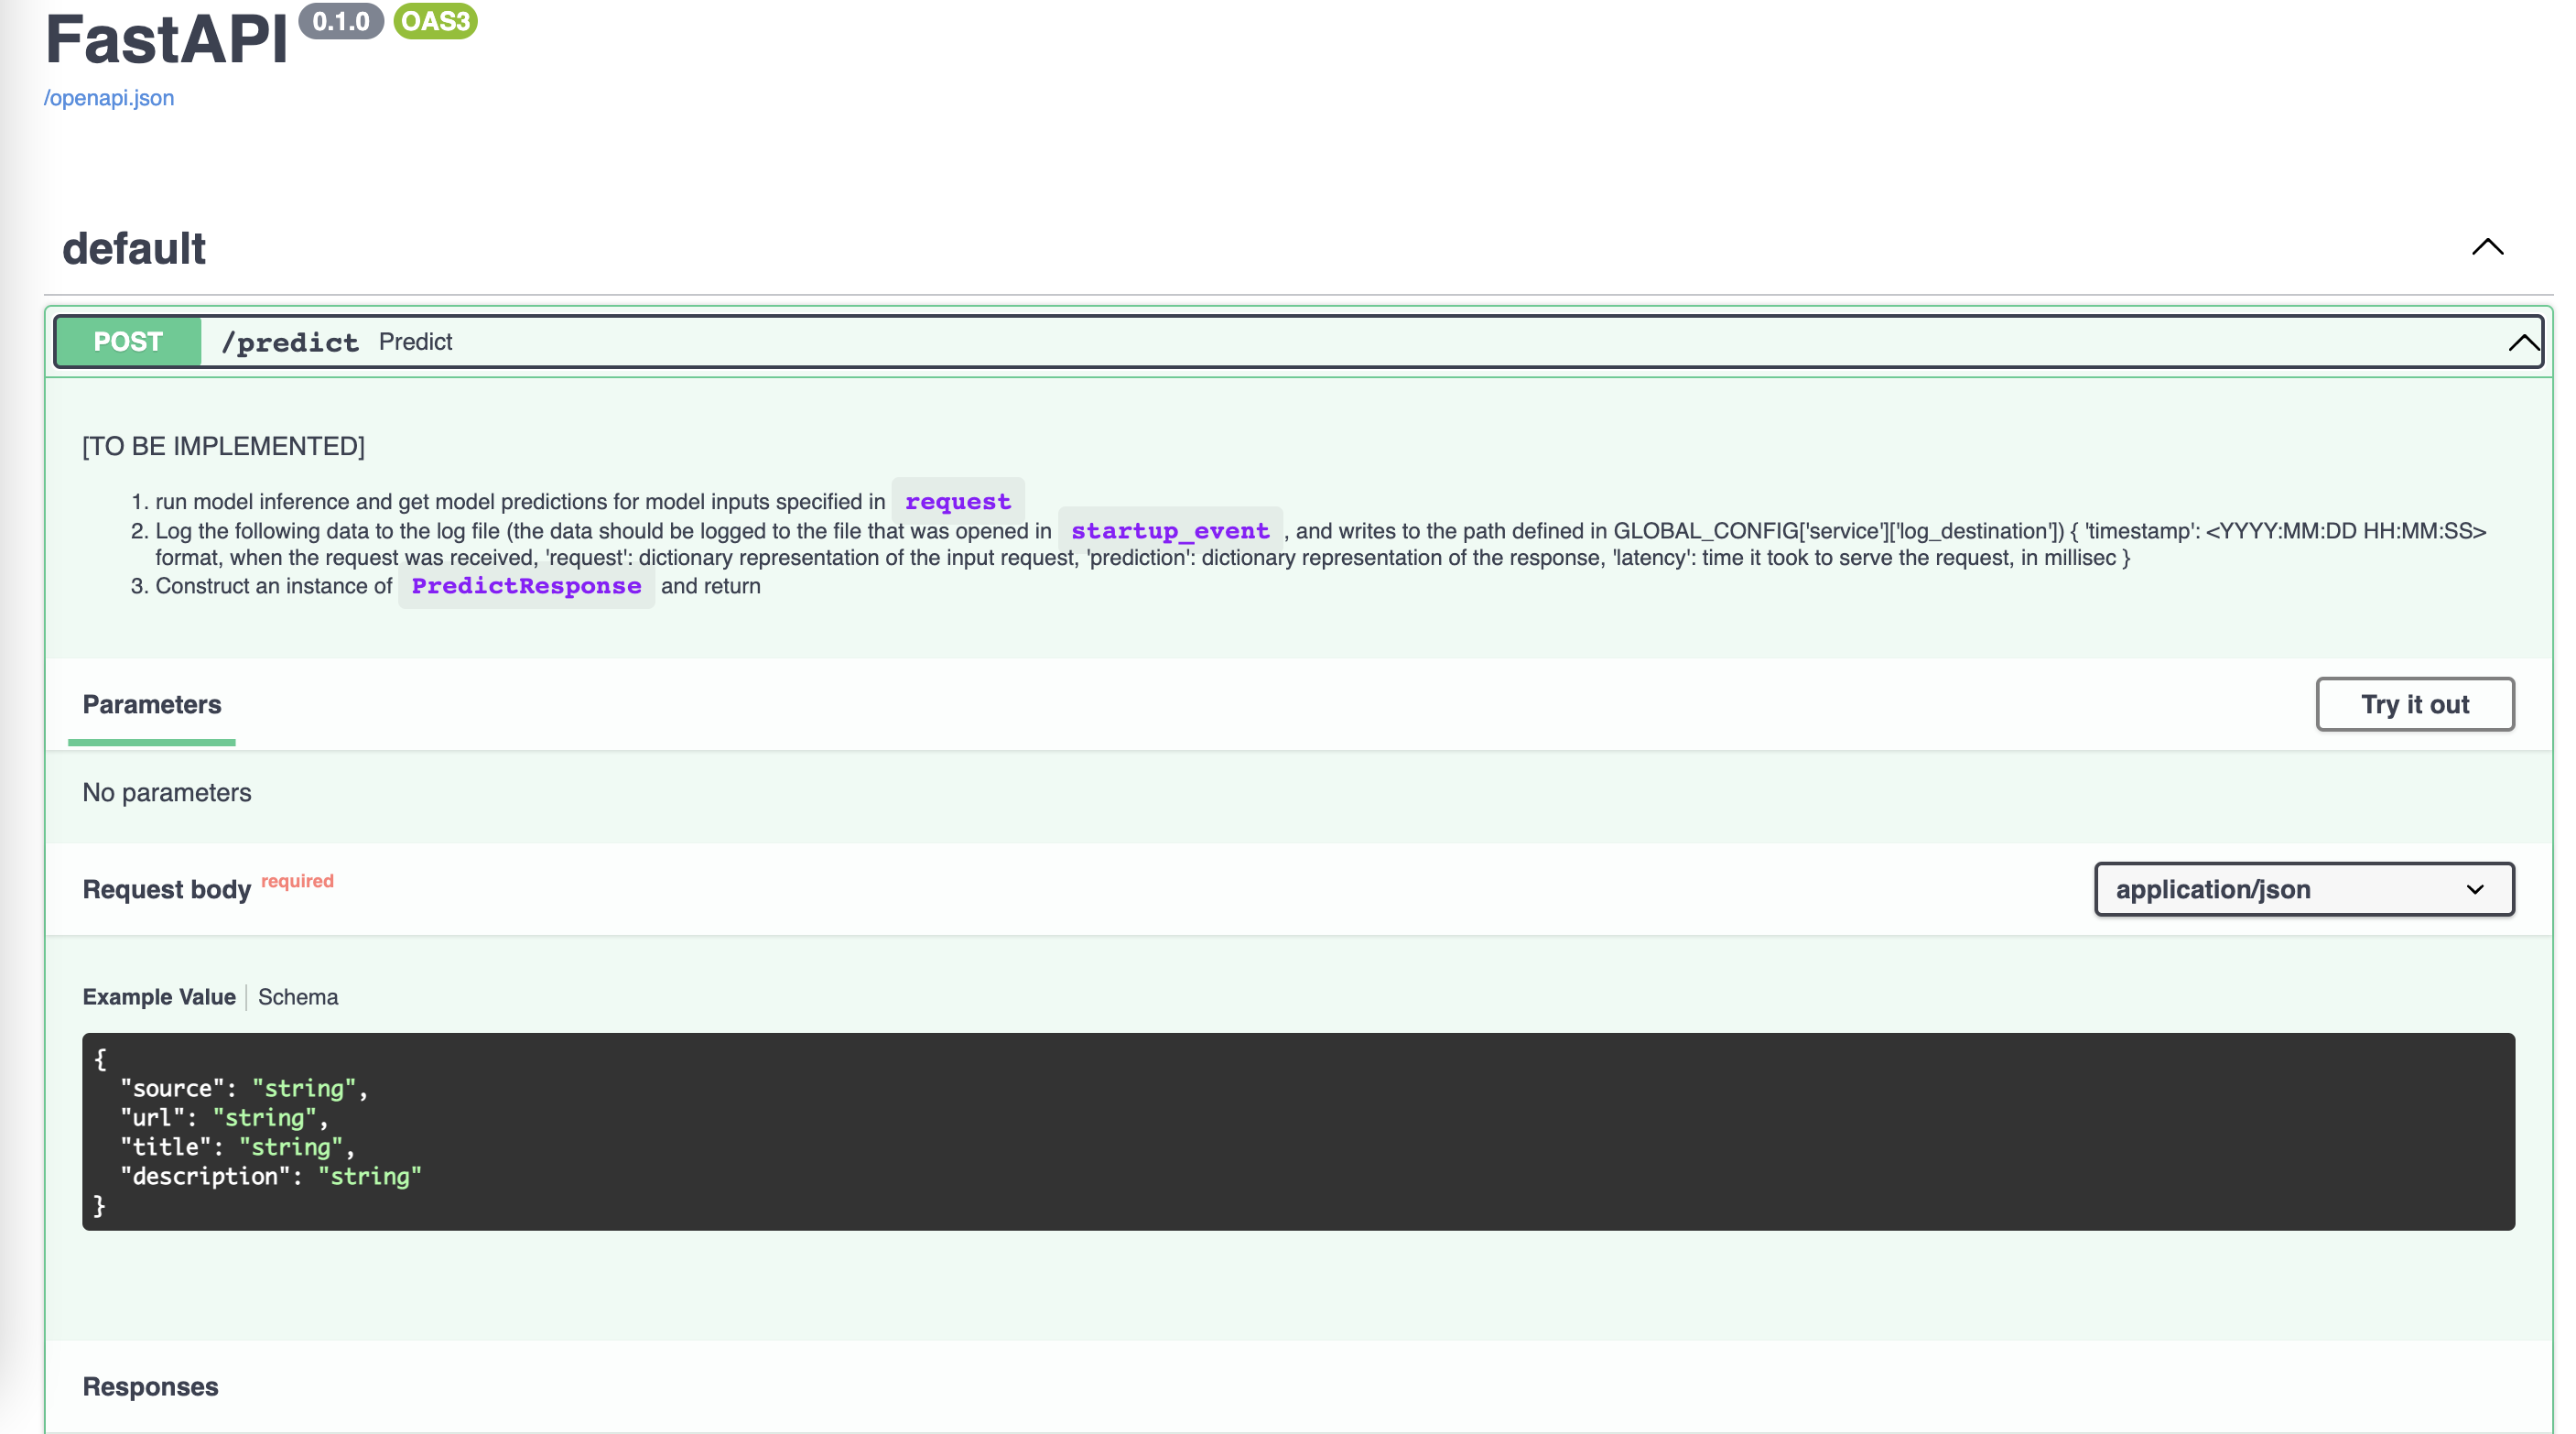Click the startup_event code tag
Screen dimensions: 2576x1434
tap(1169, 531)
